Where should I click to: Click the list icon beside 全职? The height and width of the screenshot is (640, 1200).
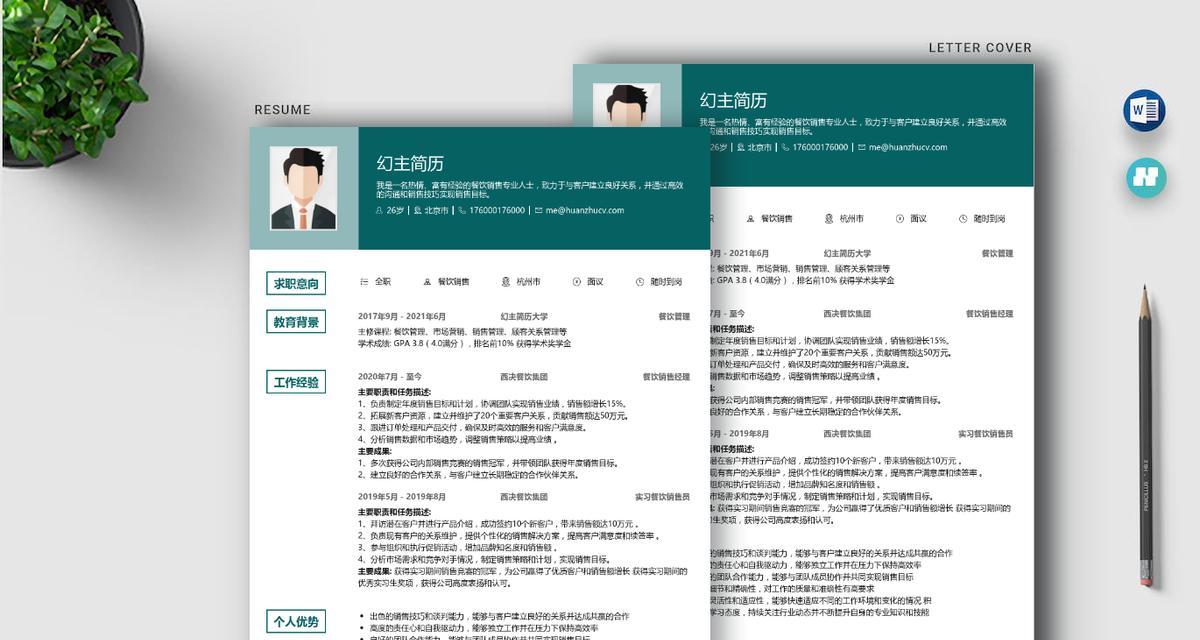[364, 282]
